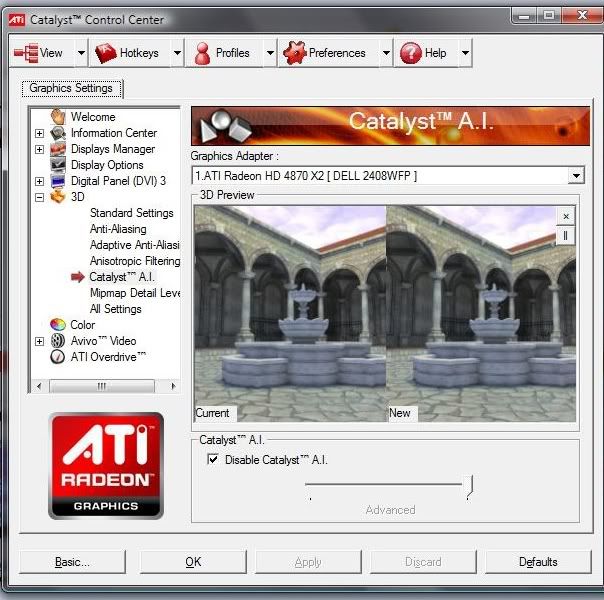Select the Welcome tree icon
The image size is (604, 600).
(x=58, y=117)
